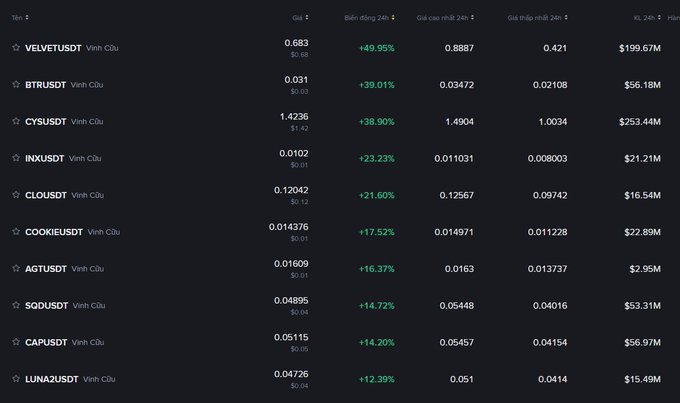Toggle the star next to CAPUSDT

(16, 342)
